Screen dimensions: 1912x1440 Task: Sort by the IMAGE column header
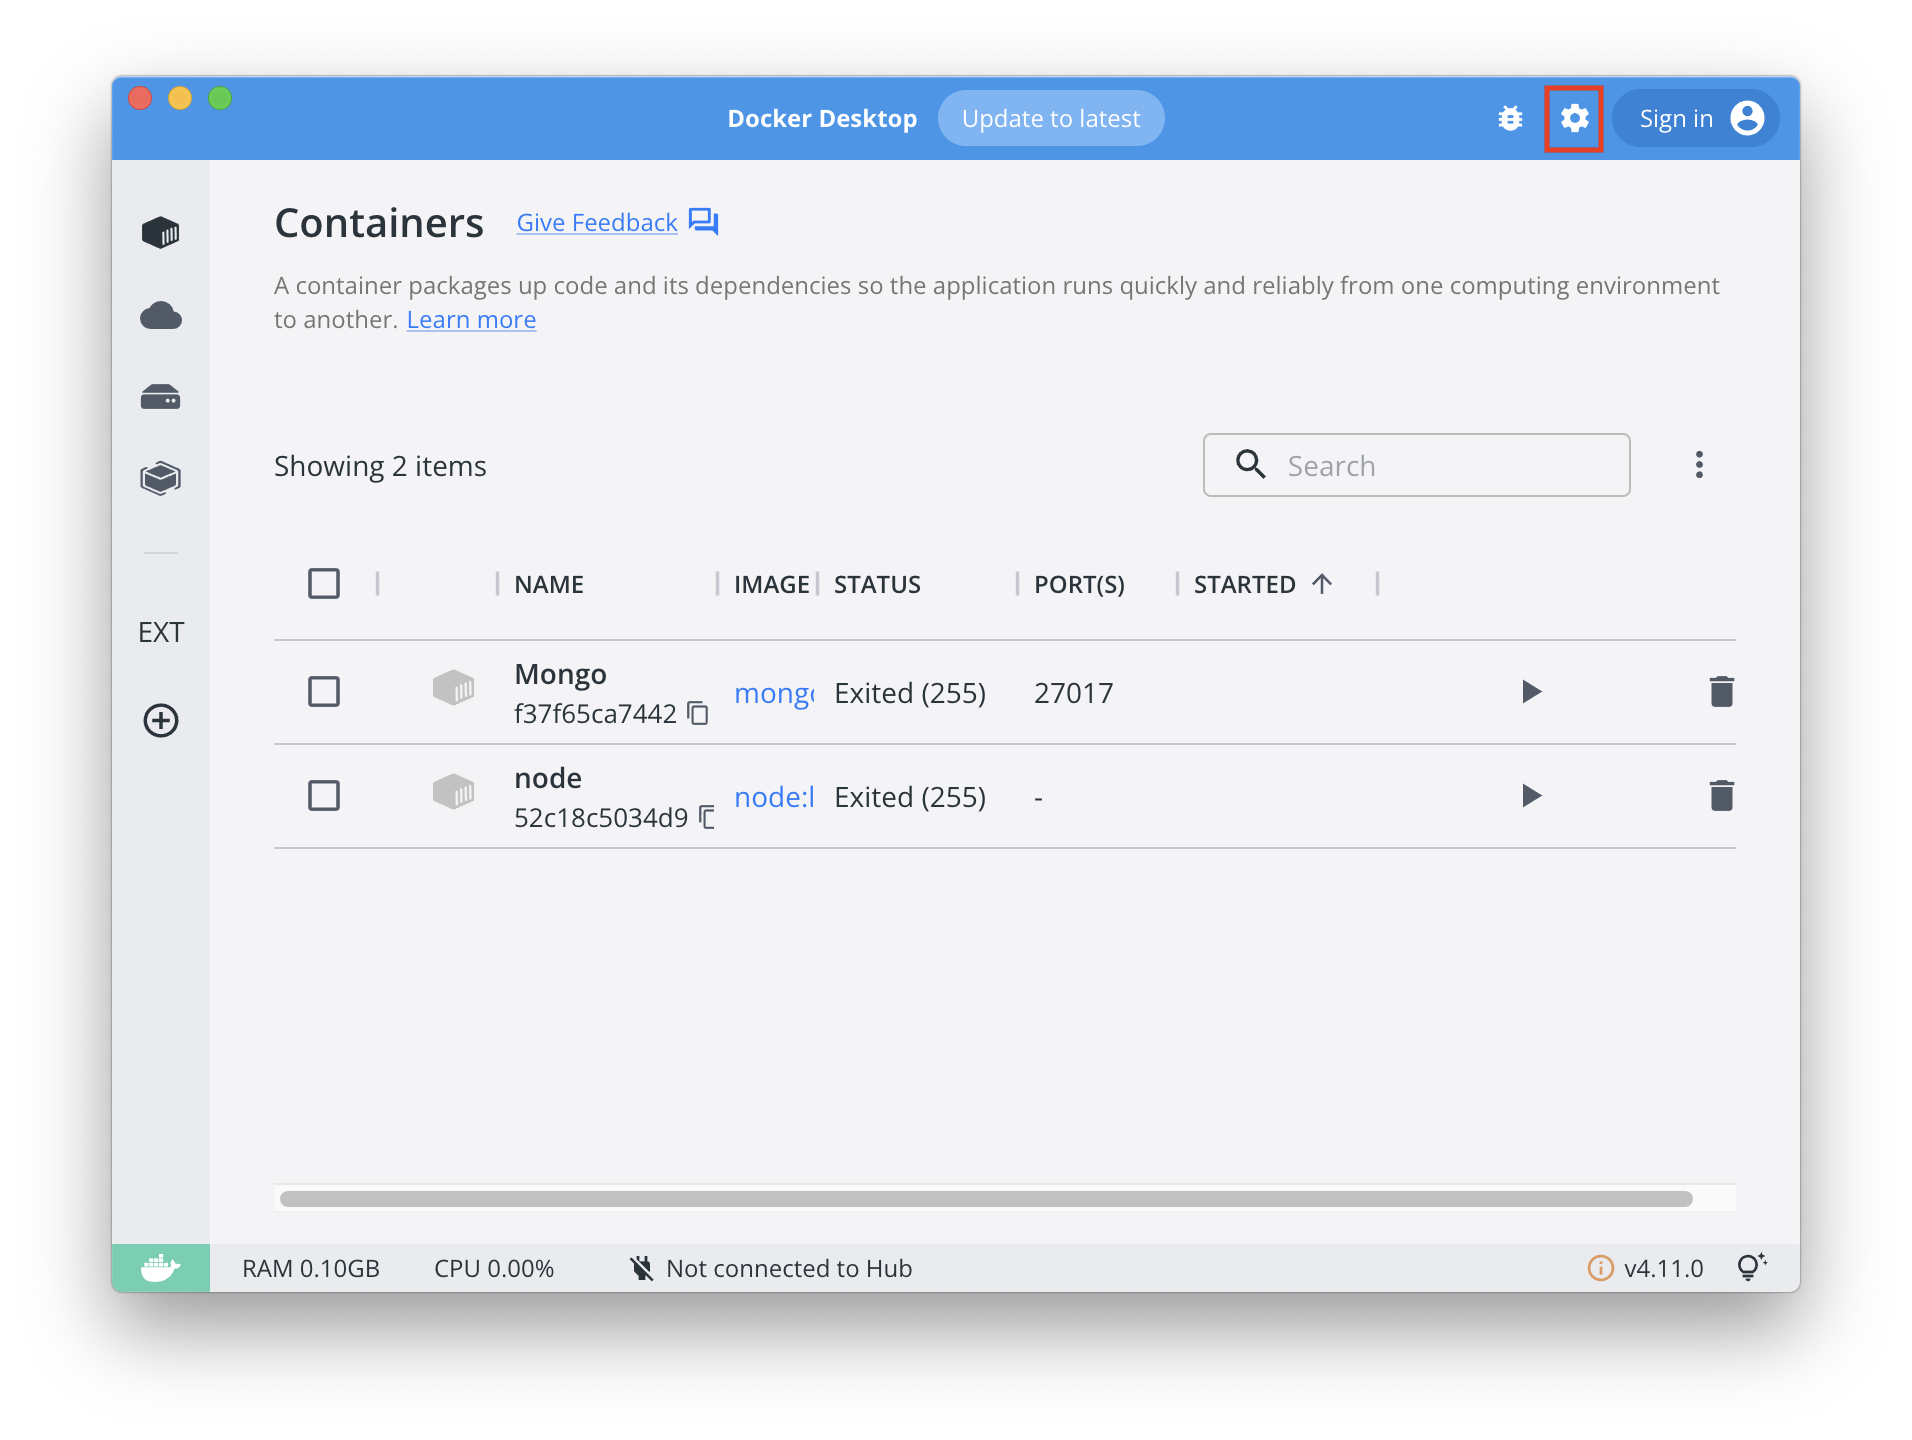point(771,584)
